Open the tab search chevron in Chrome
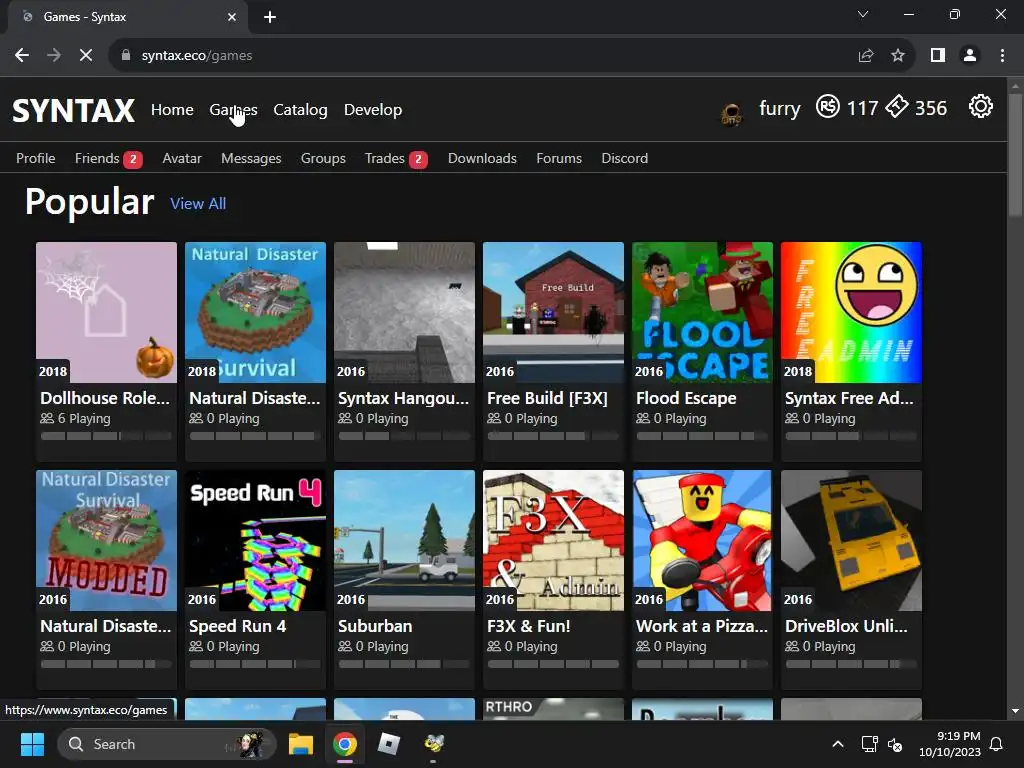Image resolution: width=1024 pixels, height=768 pixels. (x=863, y=14)
